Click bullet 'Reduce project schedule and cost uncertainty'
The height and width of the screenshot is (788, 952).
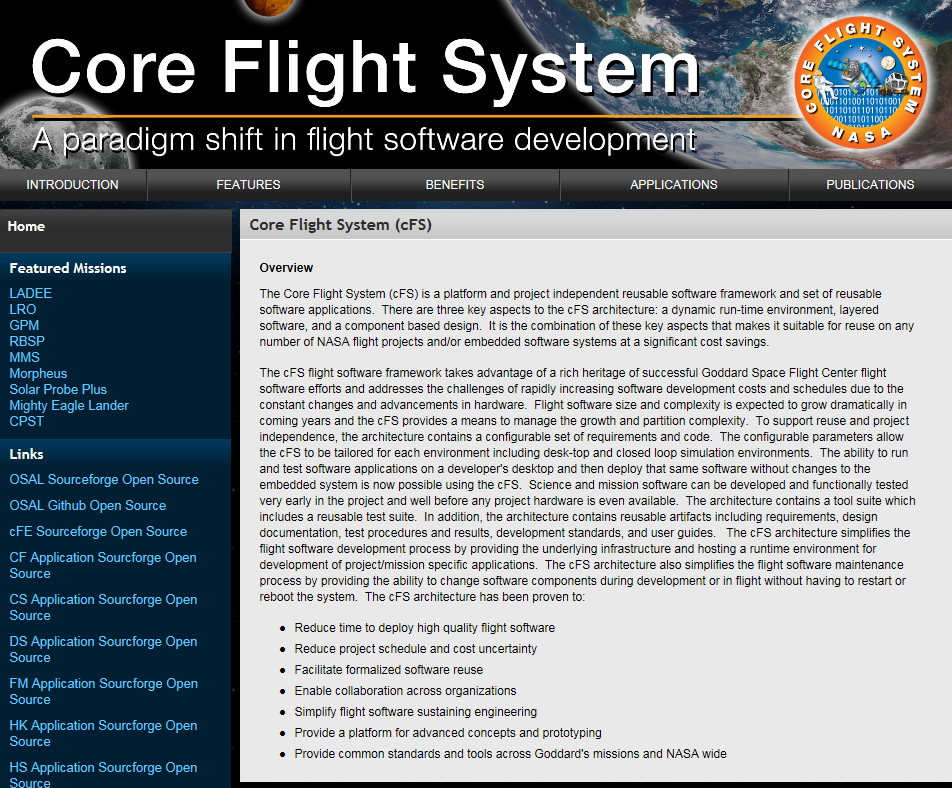click(x=416, y=649)
